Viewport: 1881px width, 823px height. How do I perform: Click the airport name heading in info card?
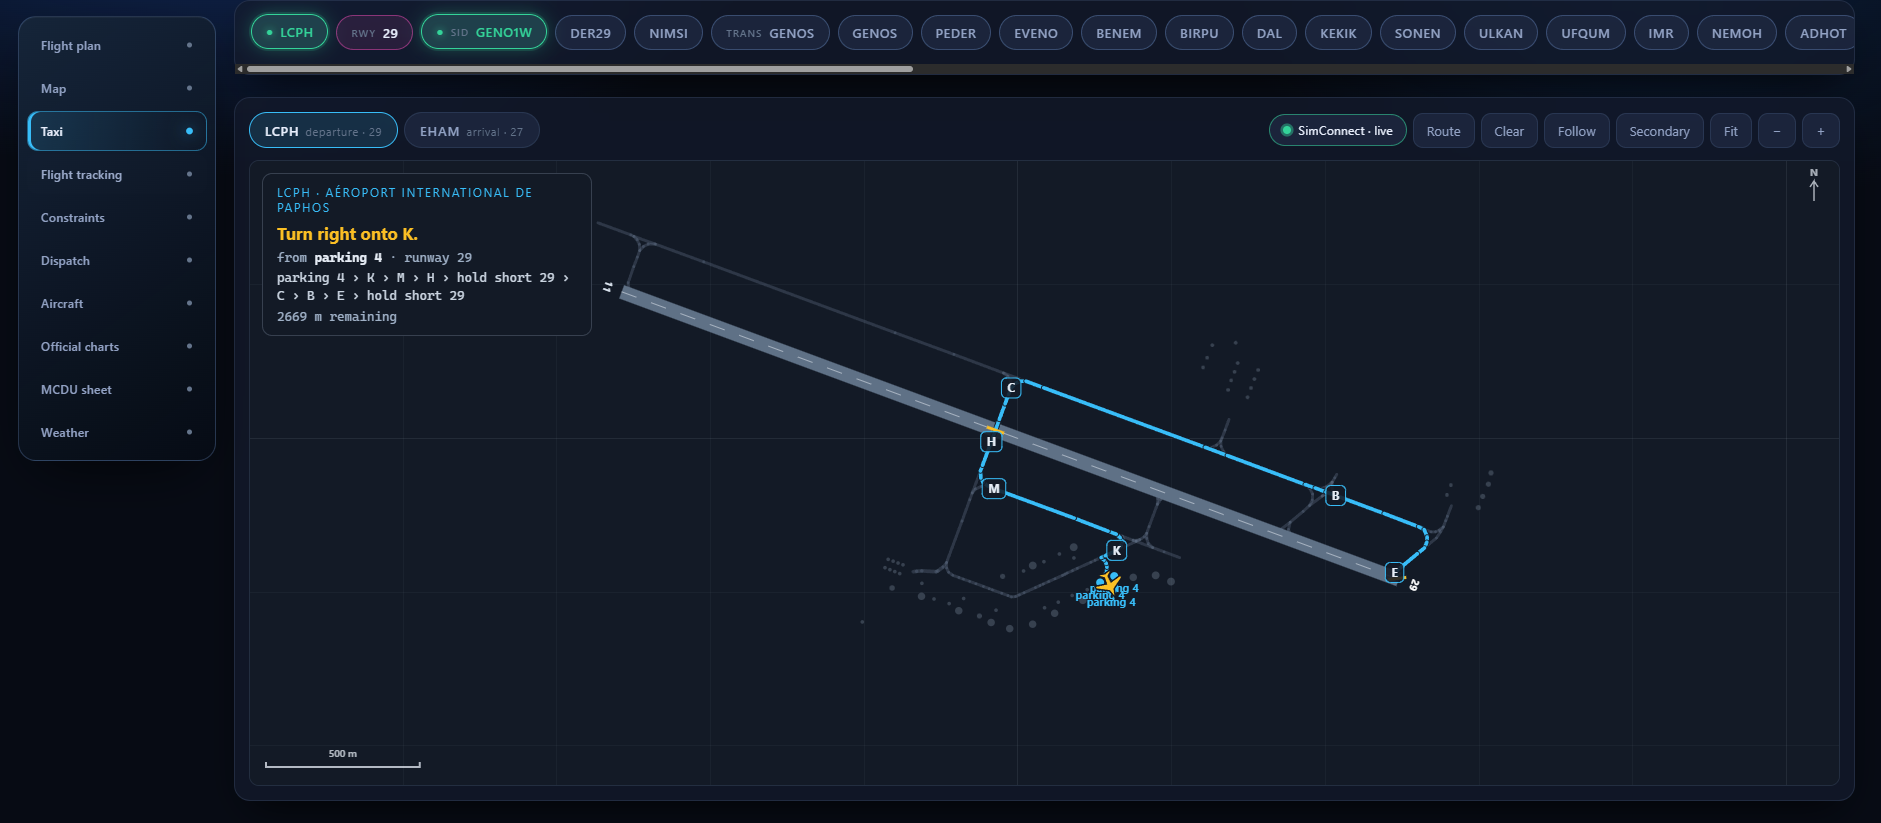[405, 200]
